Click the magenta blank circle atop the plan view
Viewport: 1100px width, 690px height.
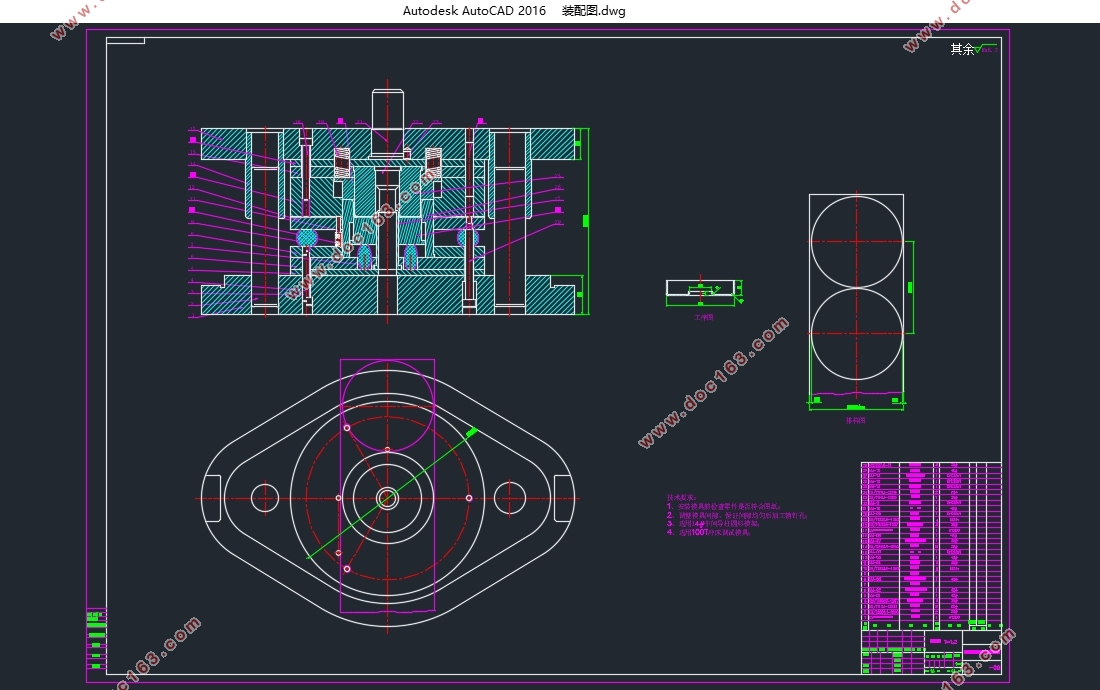[x=387, y=406]
